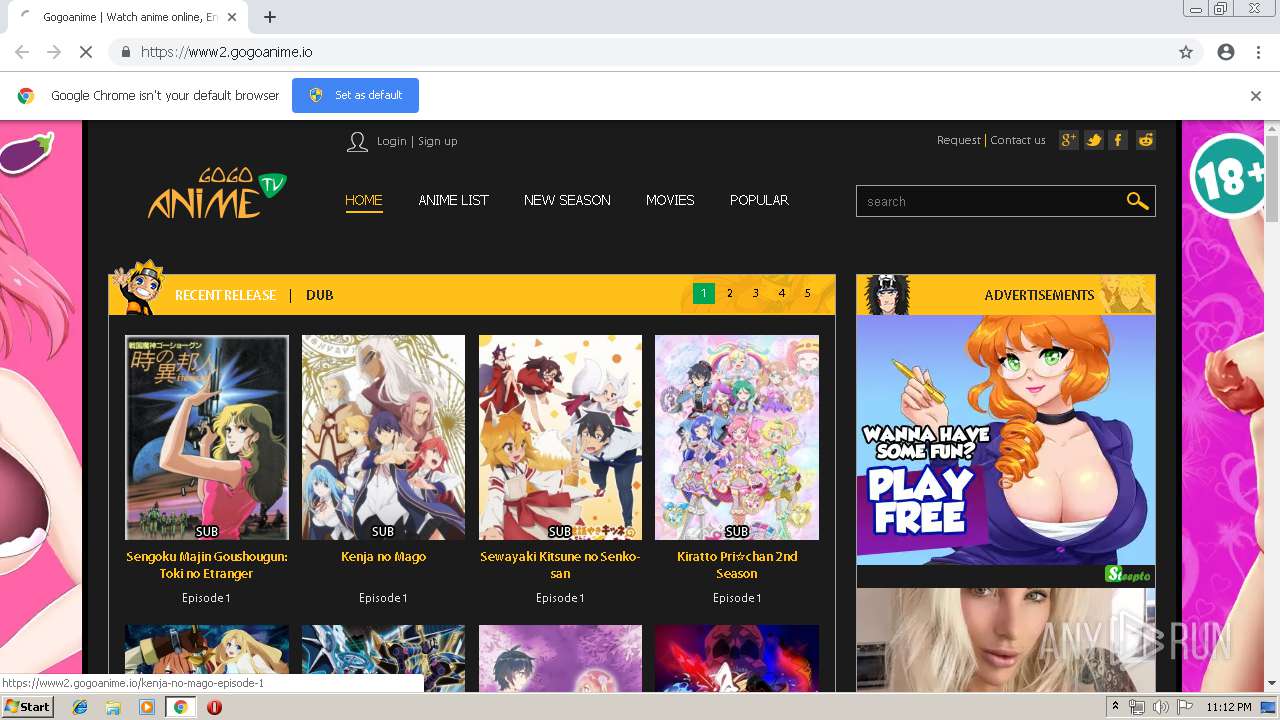Go back to the previous page
Viewport: 1280px width, 720px height.
click(x=22, y=52)
